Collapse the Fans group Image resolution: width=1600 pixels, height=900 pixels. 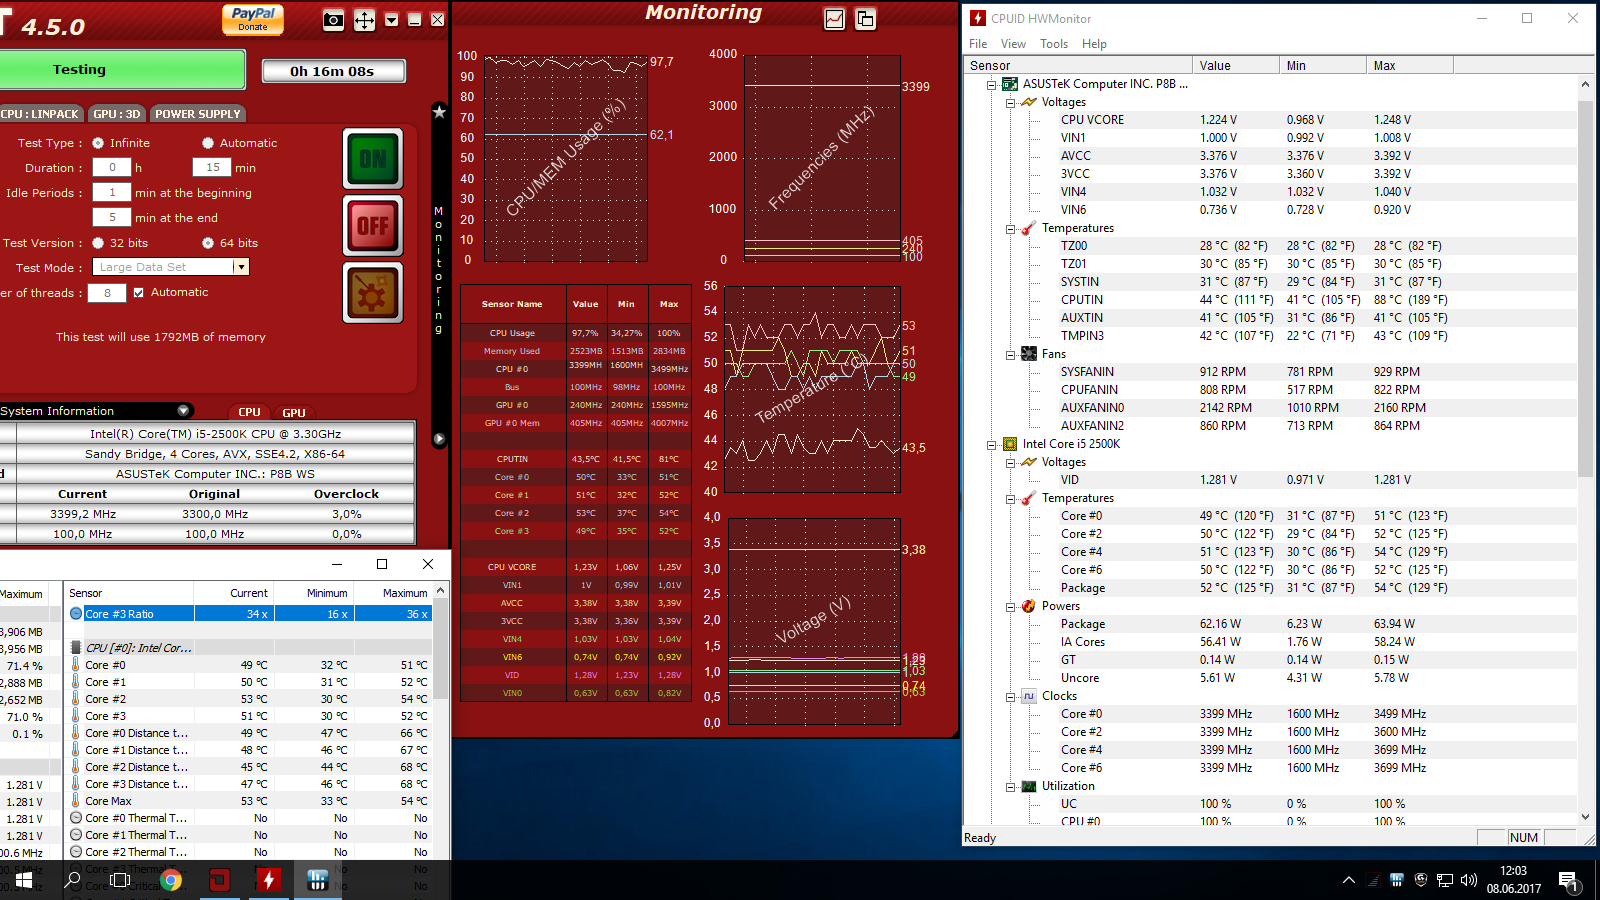1010,355
